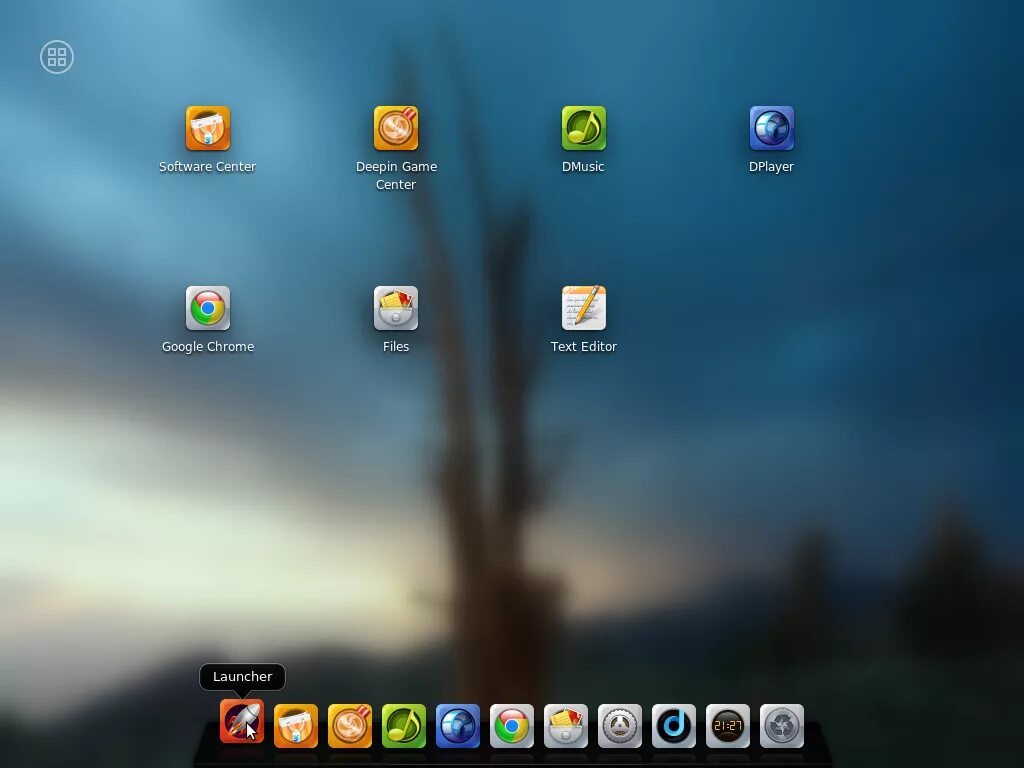
Task: Open Deepin Game Center in the dock
Action: click(x=350, y=726)
